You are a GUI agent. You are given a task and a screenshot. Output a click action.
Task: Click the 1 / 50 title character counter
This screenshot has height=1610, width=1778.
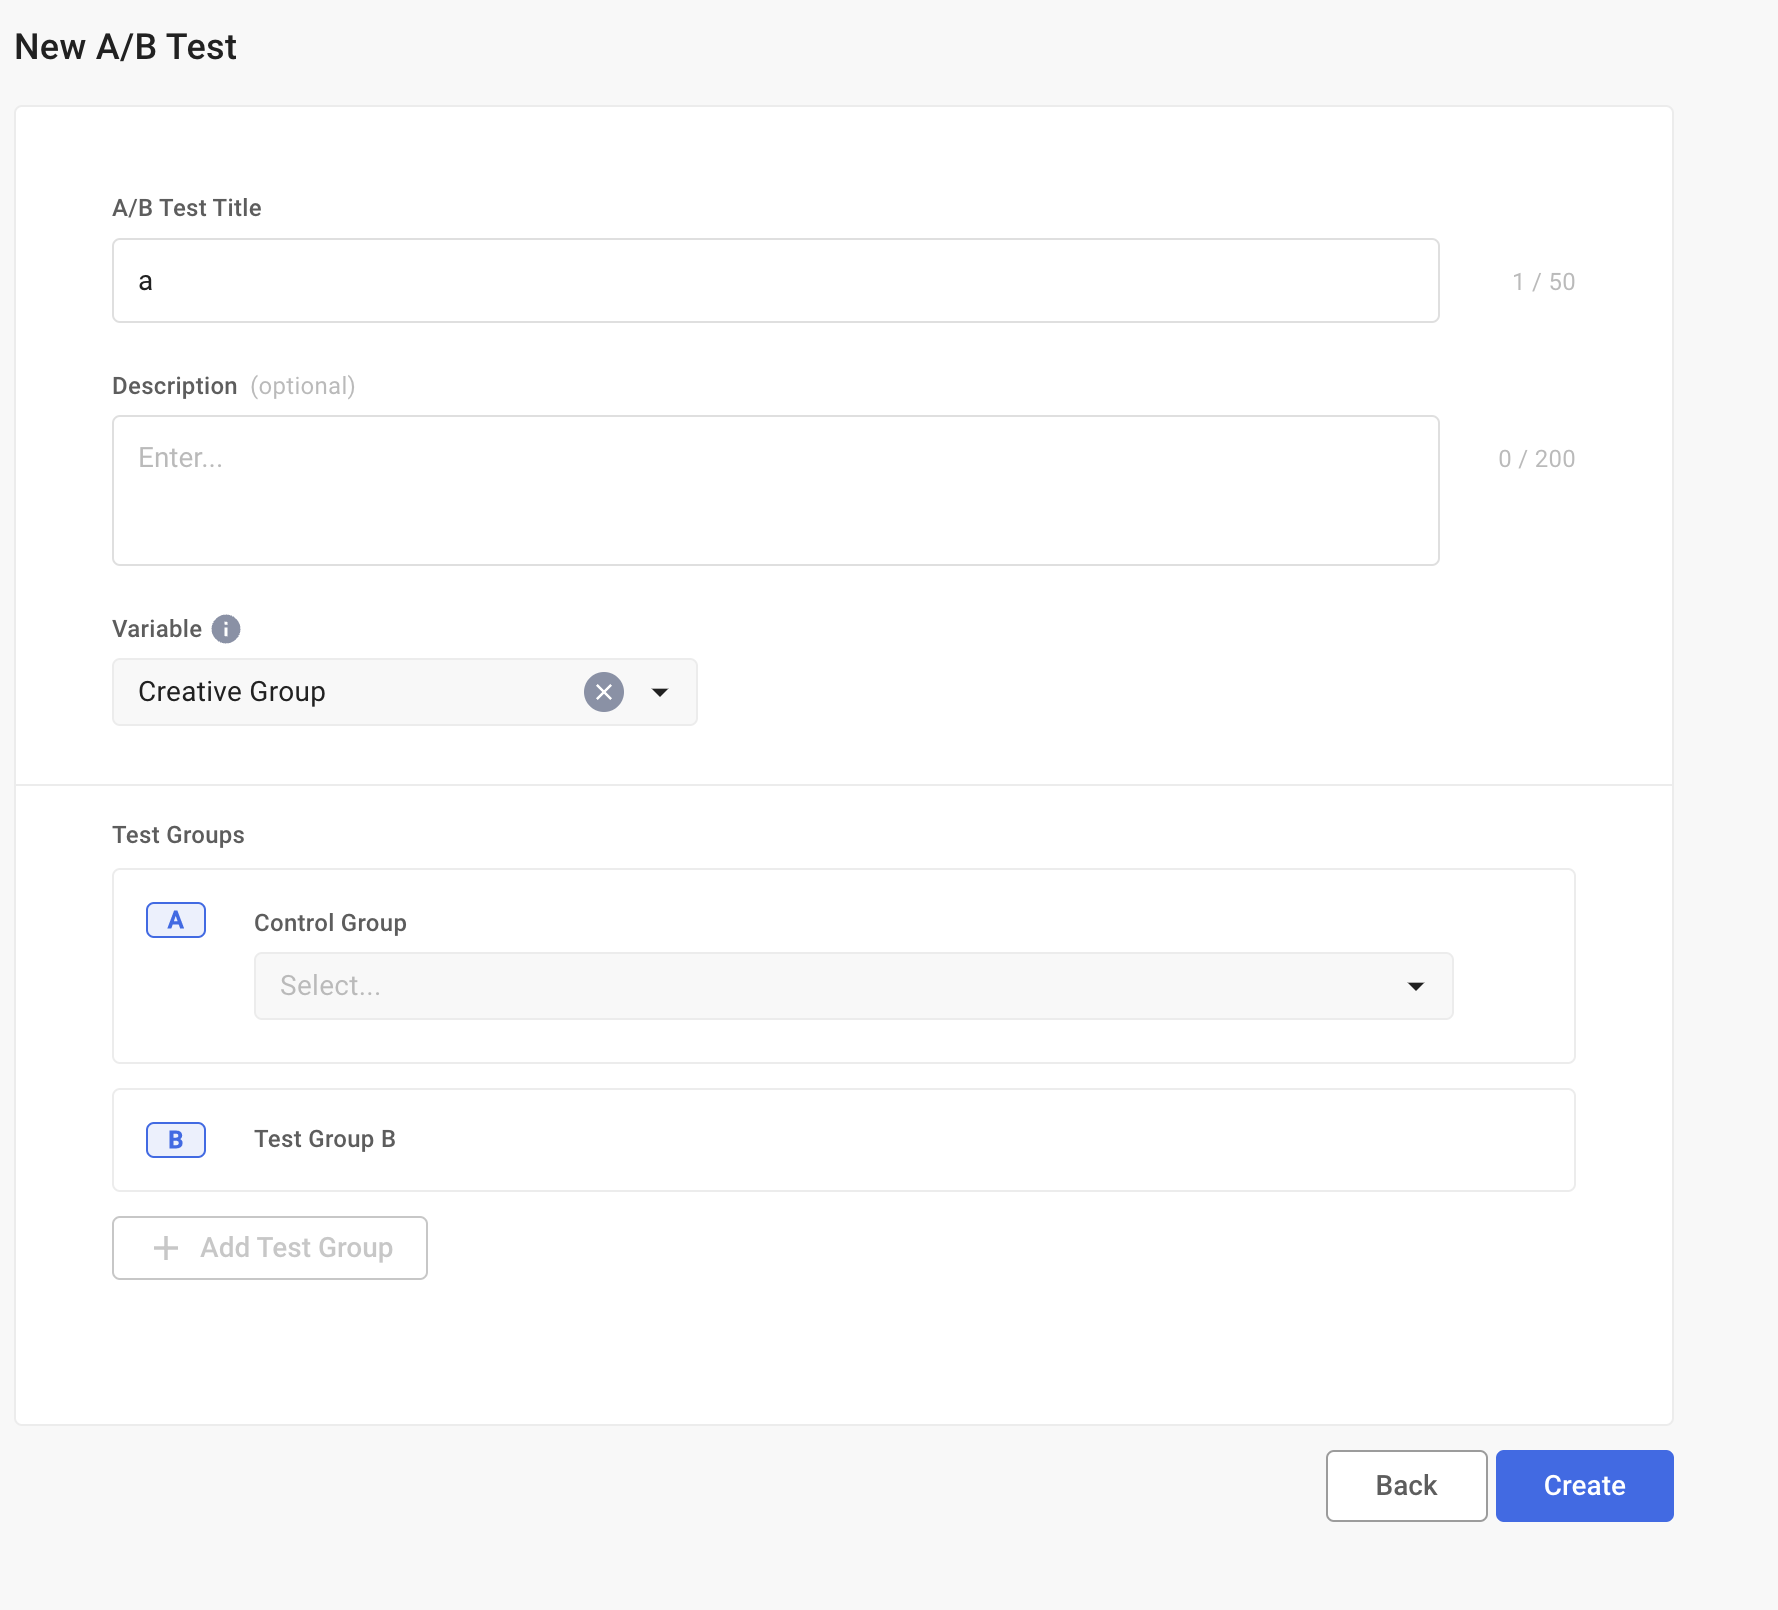tap(1543, 282)
